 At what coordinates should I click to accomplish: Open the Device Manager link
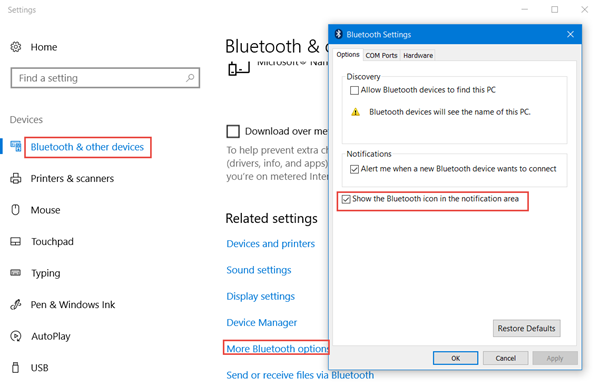click(262, 323)
